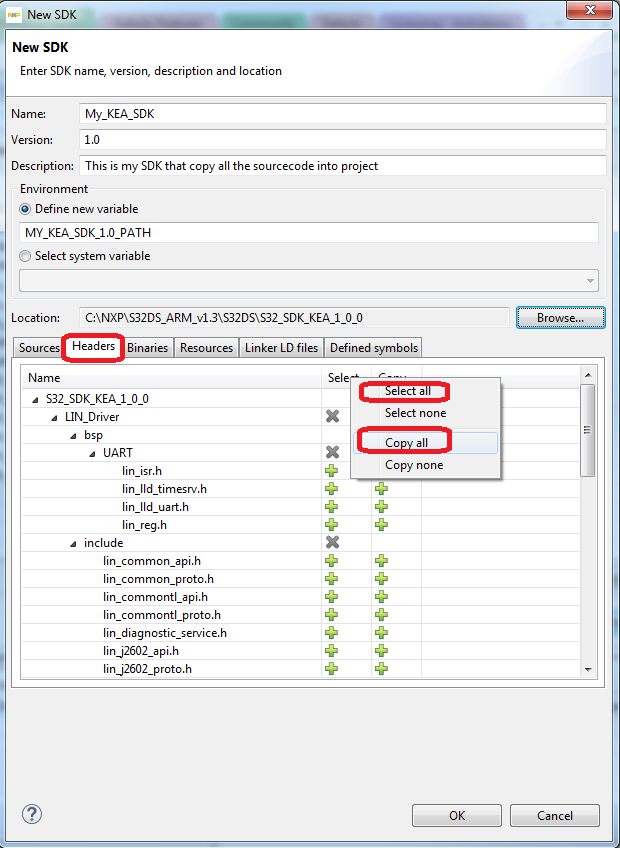
Task: Toggle Select icon for include folder
Action: tap(332, 542)
